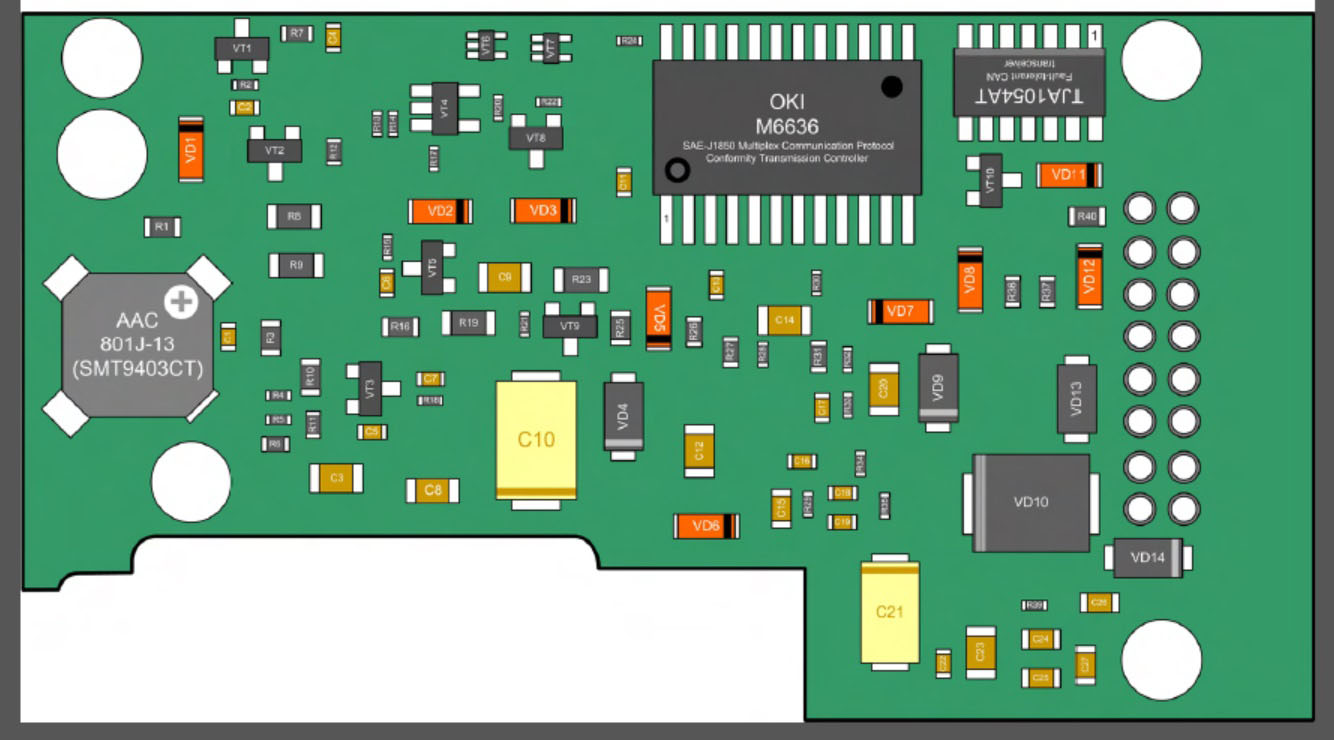Viewport: 1334px width, 740px height.
Task: Select the VD2 orange diode label
Action: coord(438,210)
